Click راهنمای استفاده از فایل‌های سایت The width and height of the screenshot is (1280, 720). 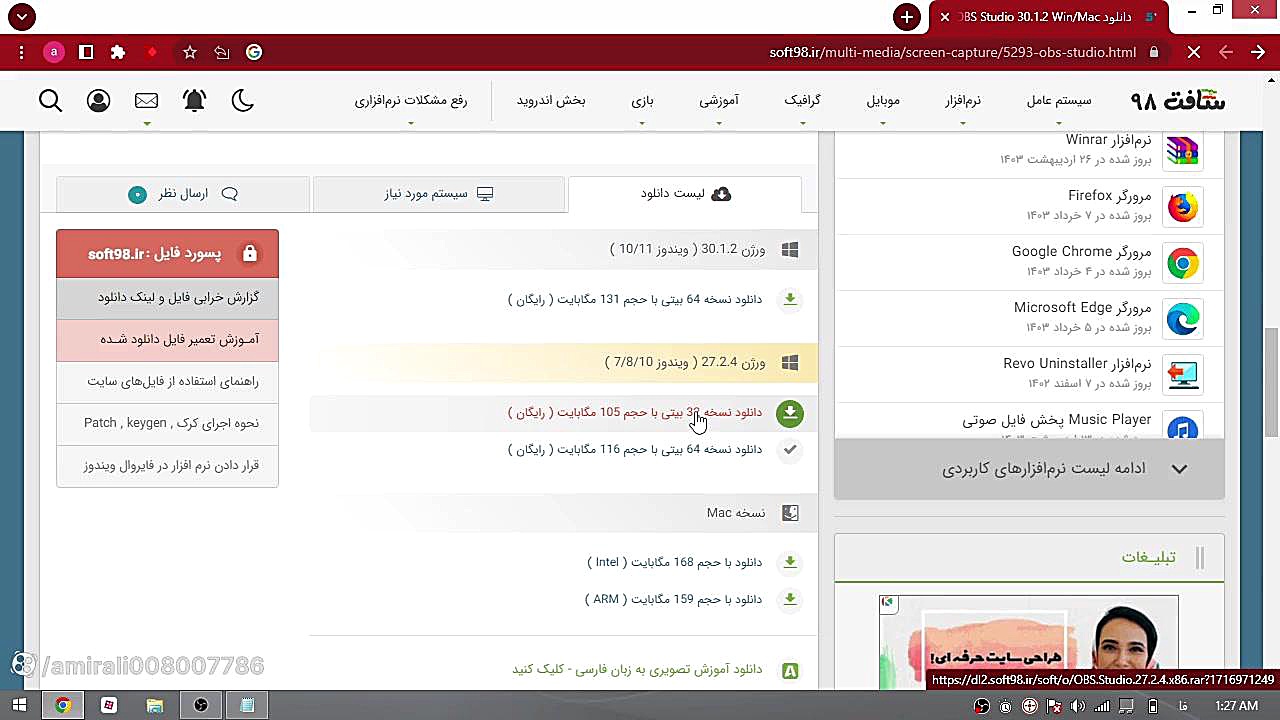coord(168,382)
